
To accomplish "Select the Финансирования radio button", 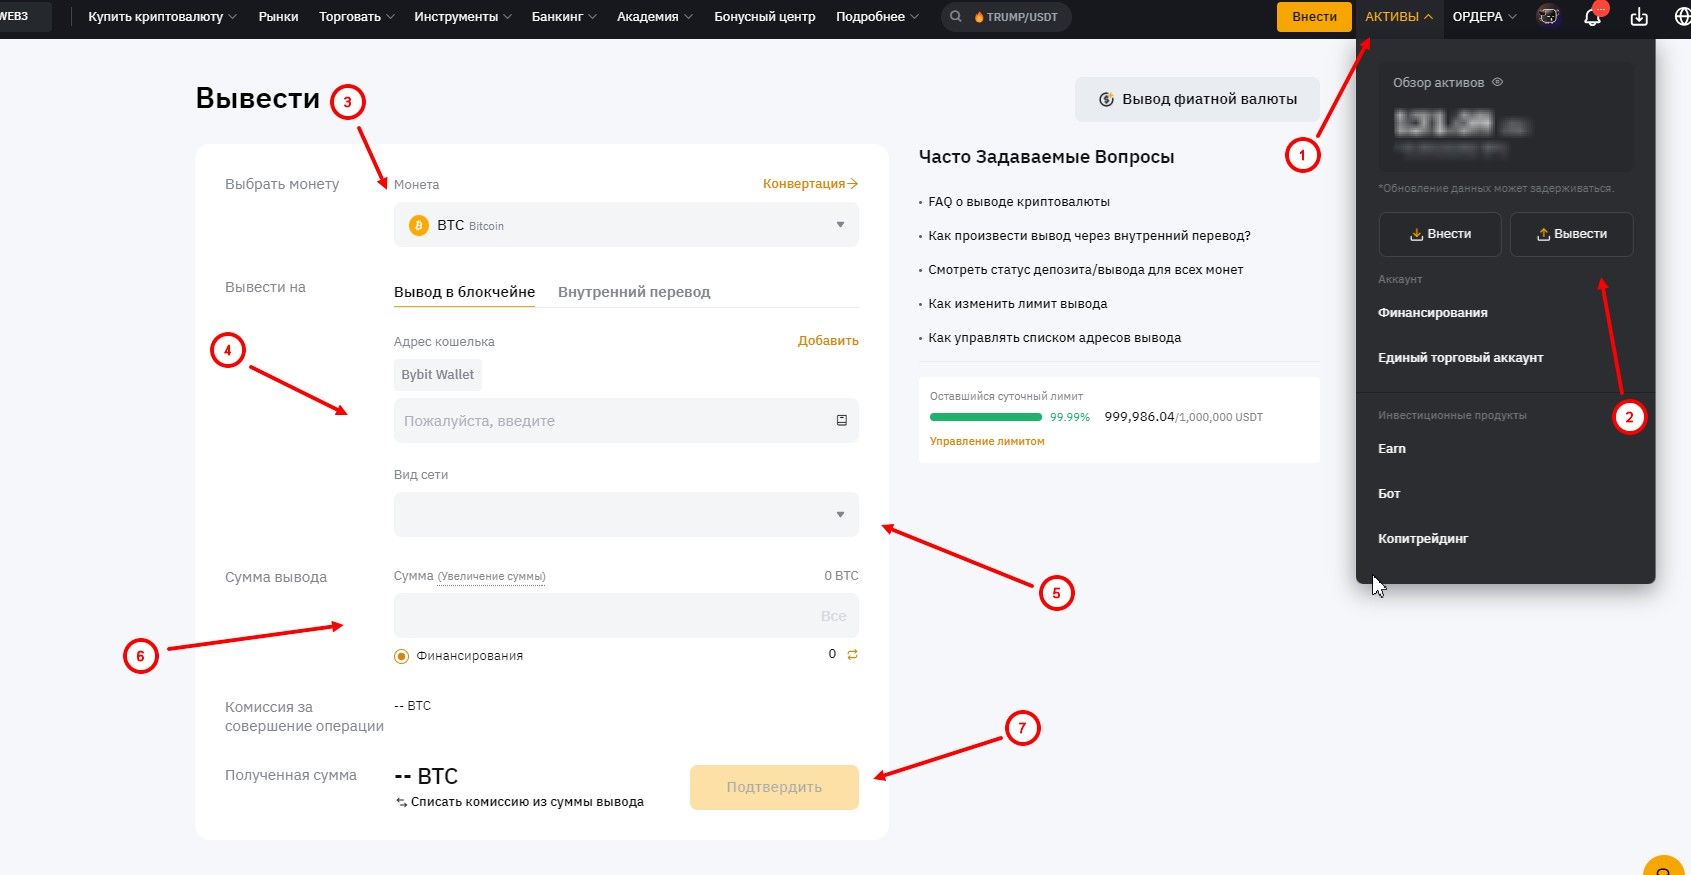I will tap(401, 656).
